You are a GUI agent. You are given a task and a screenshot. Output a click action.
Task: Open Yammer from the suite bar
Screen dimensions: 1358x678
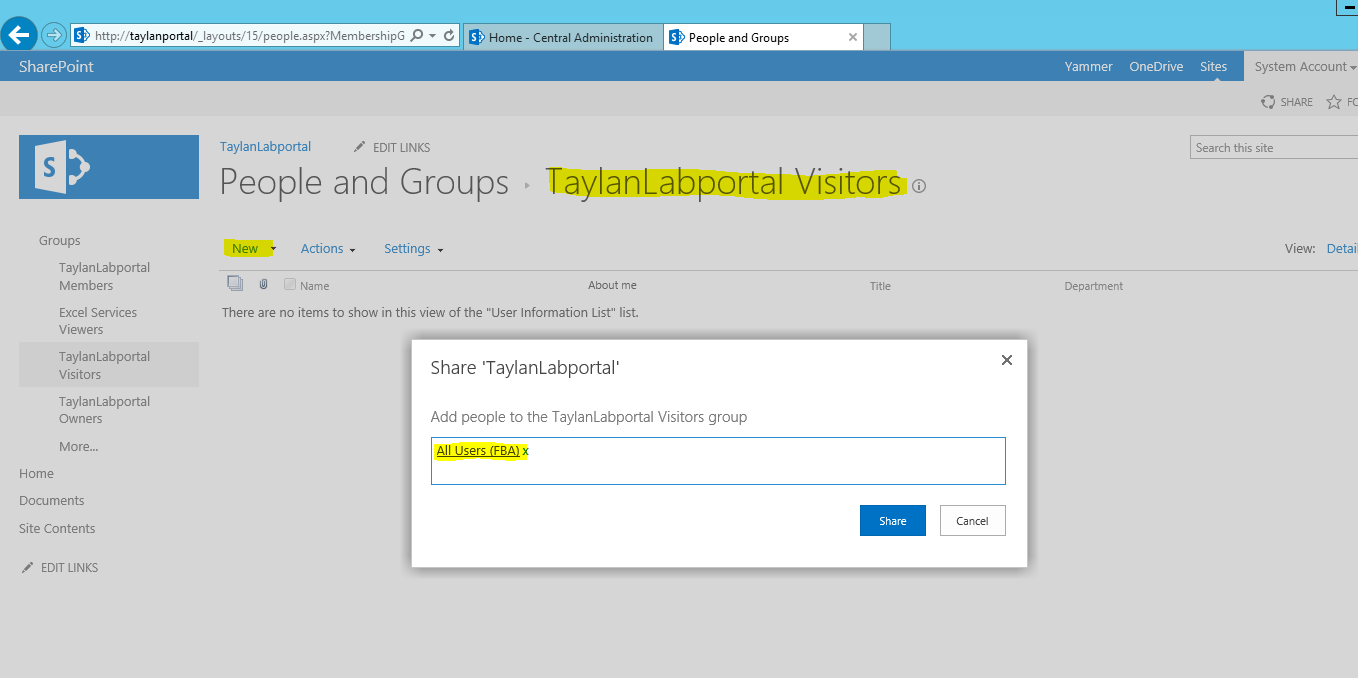click(x=1089, y=67)
